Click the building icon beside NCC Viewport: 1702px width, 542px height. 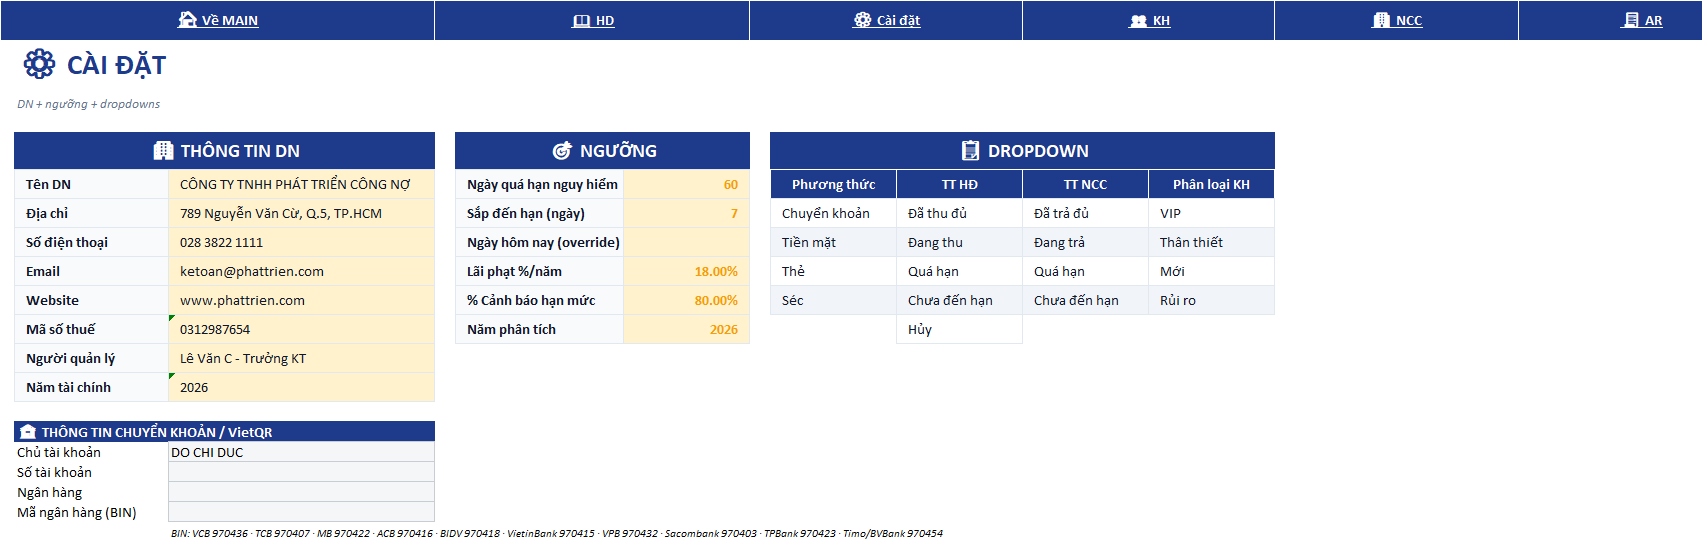pos(1381,20)
